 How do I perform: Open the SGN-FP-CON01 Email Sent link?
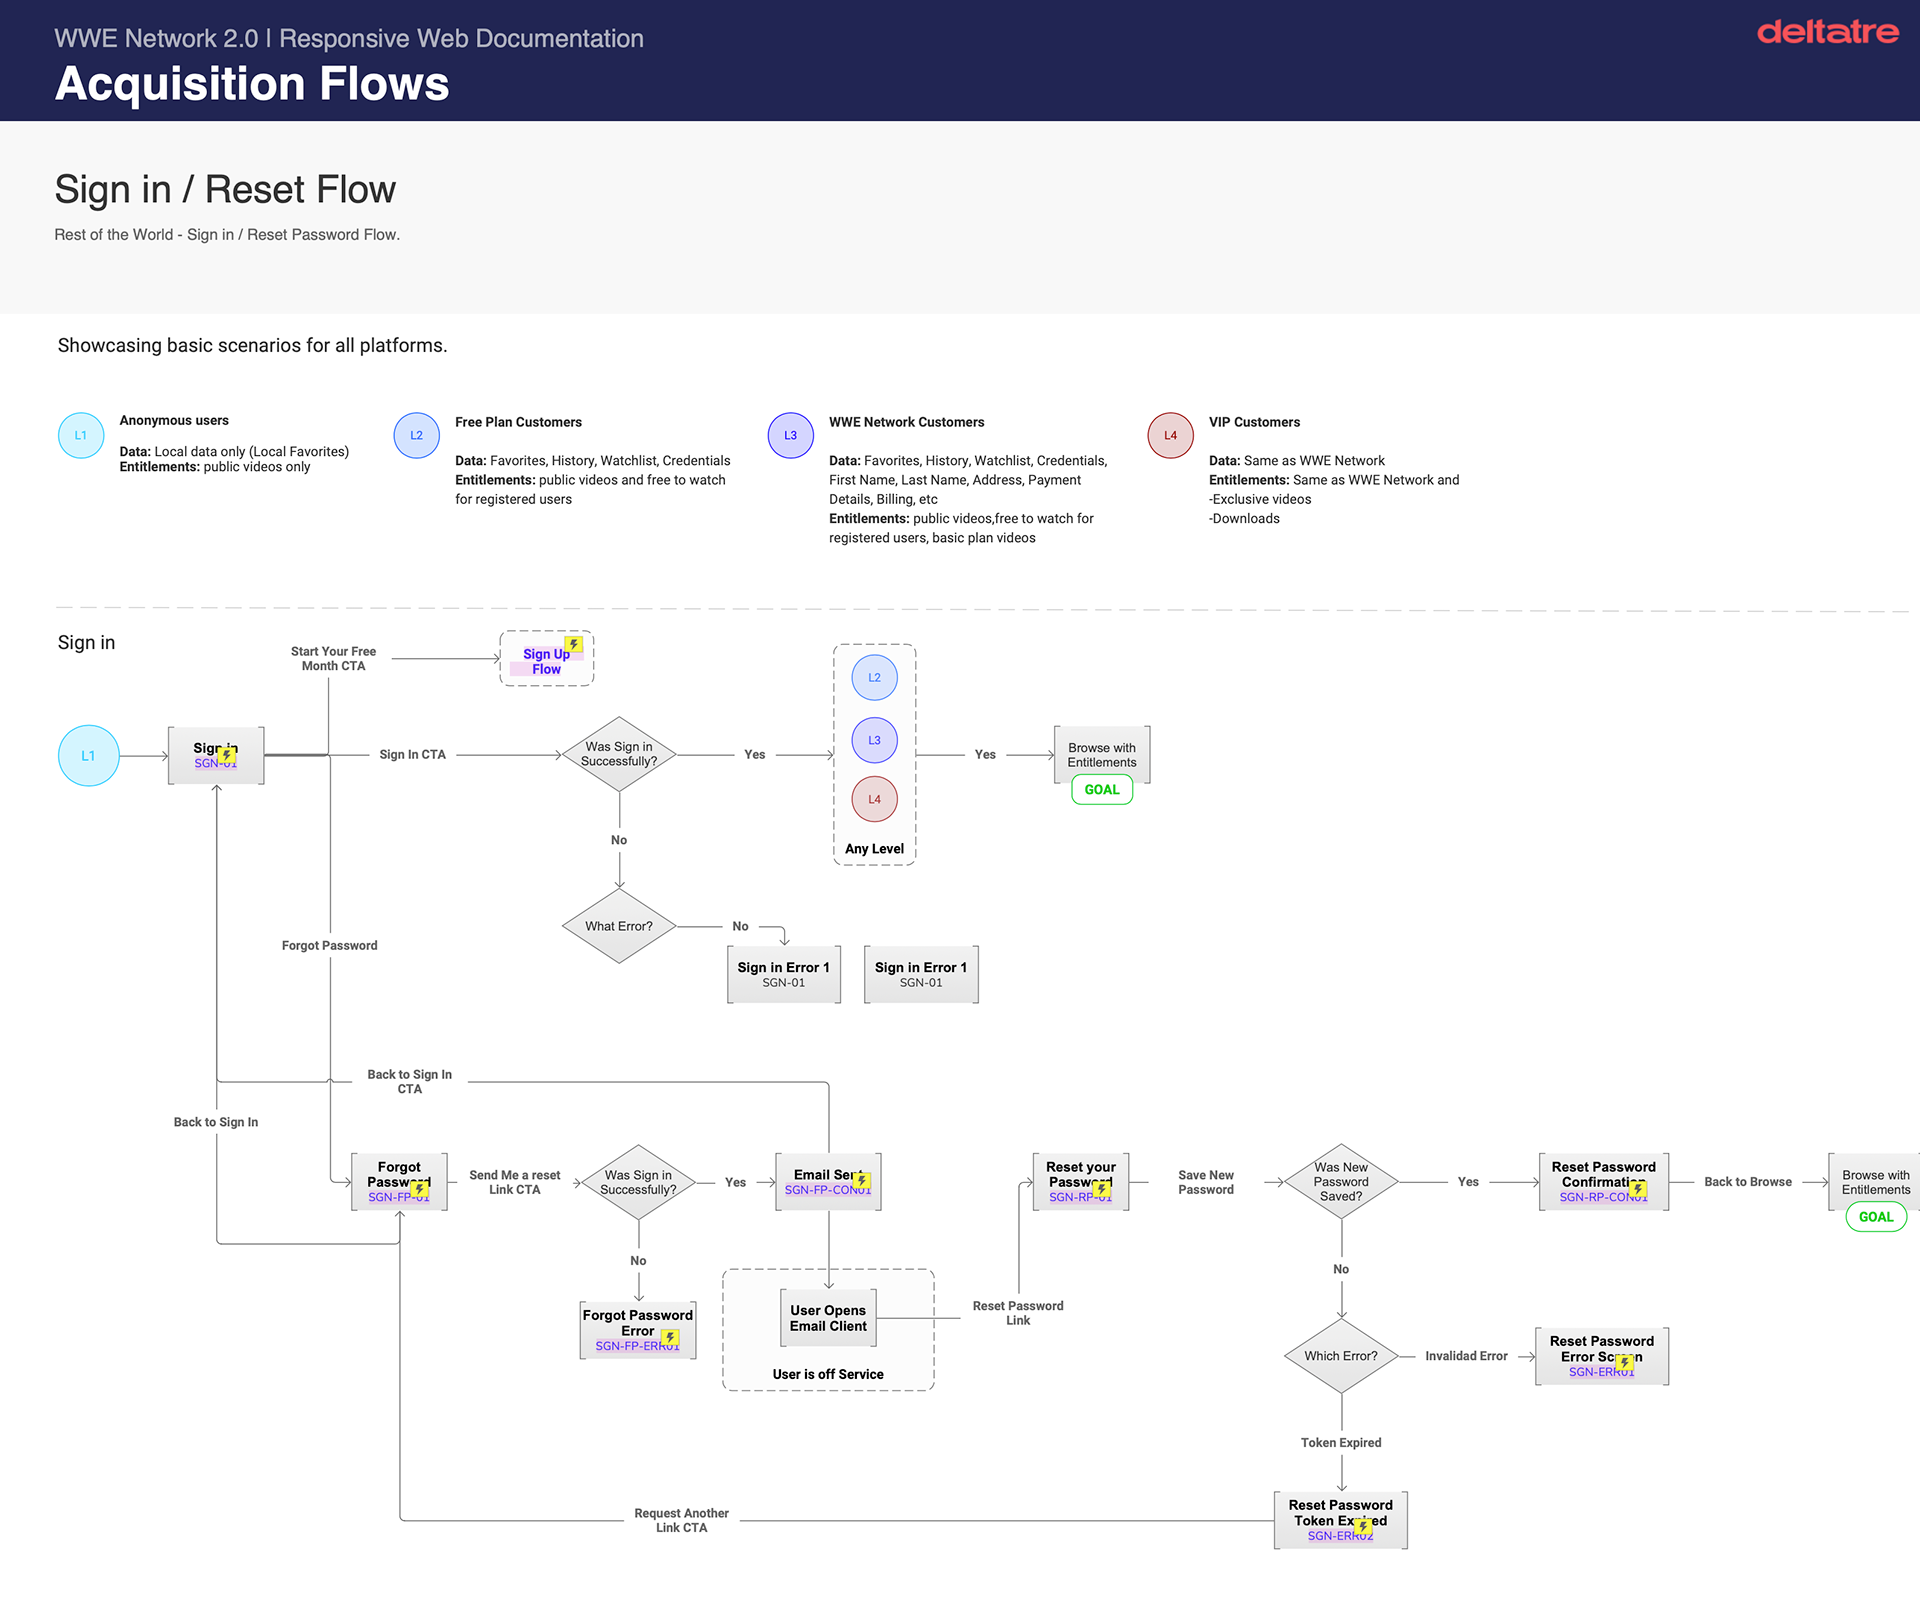point(828,1190)
